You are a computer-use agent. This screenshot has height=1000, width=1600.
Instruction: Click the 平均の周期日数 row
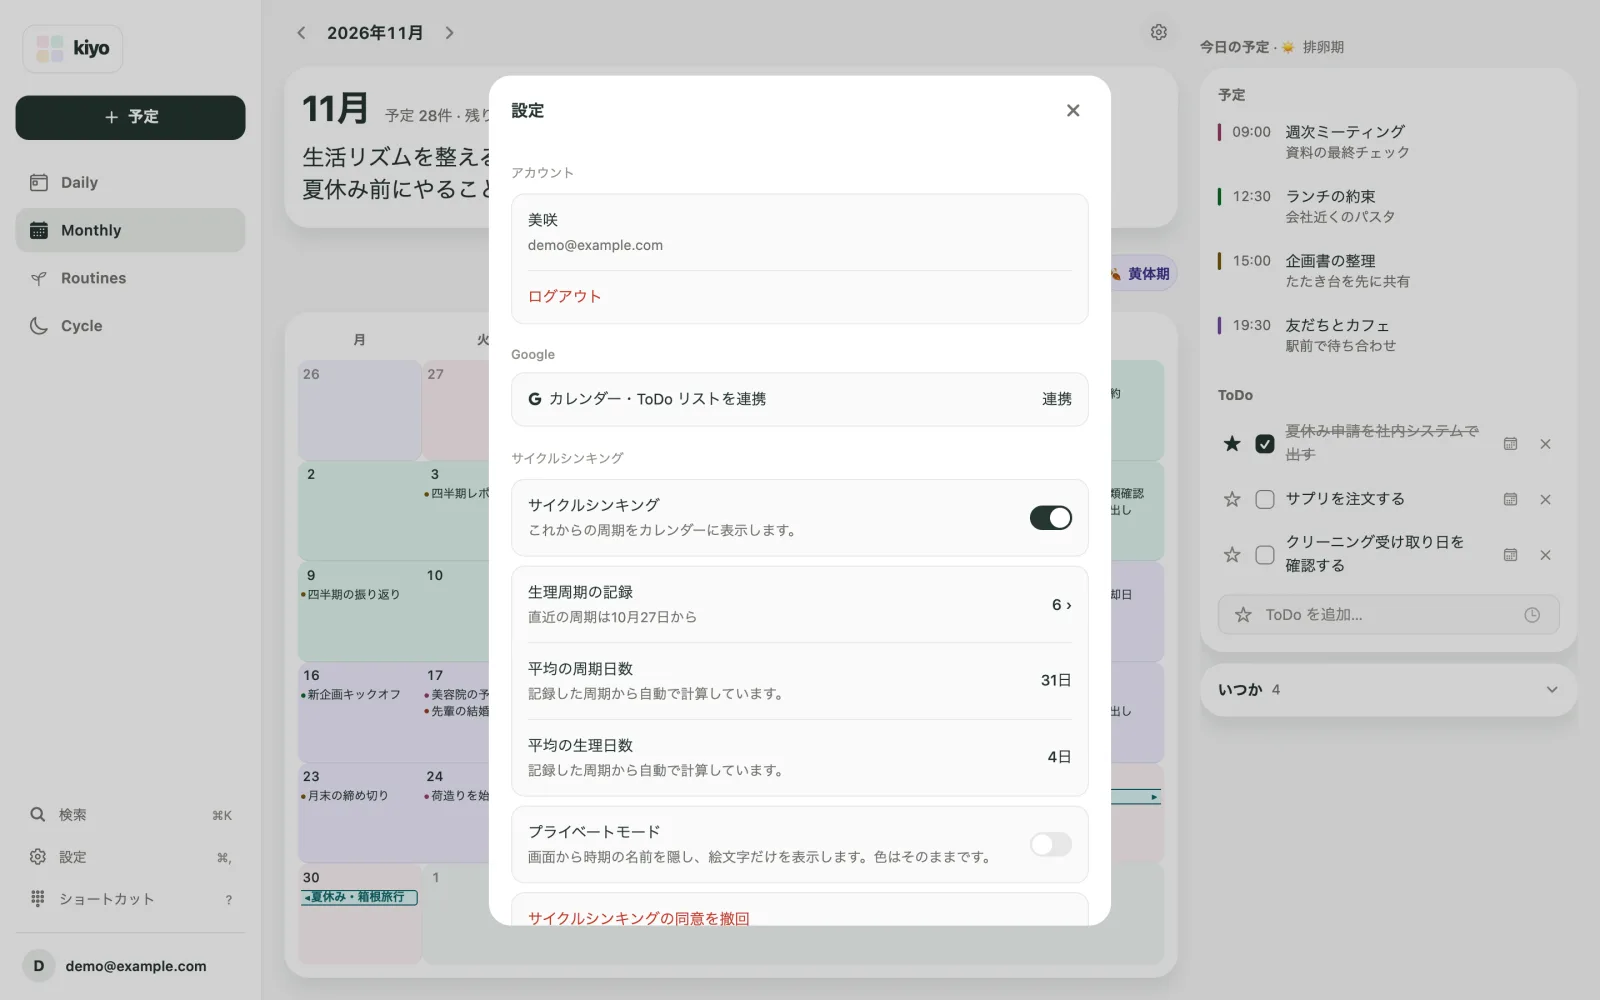point(800,681)
